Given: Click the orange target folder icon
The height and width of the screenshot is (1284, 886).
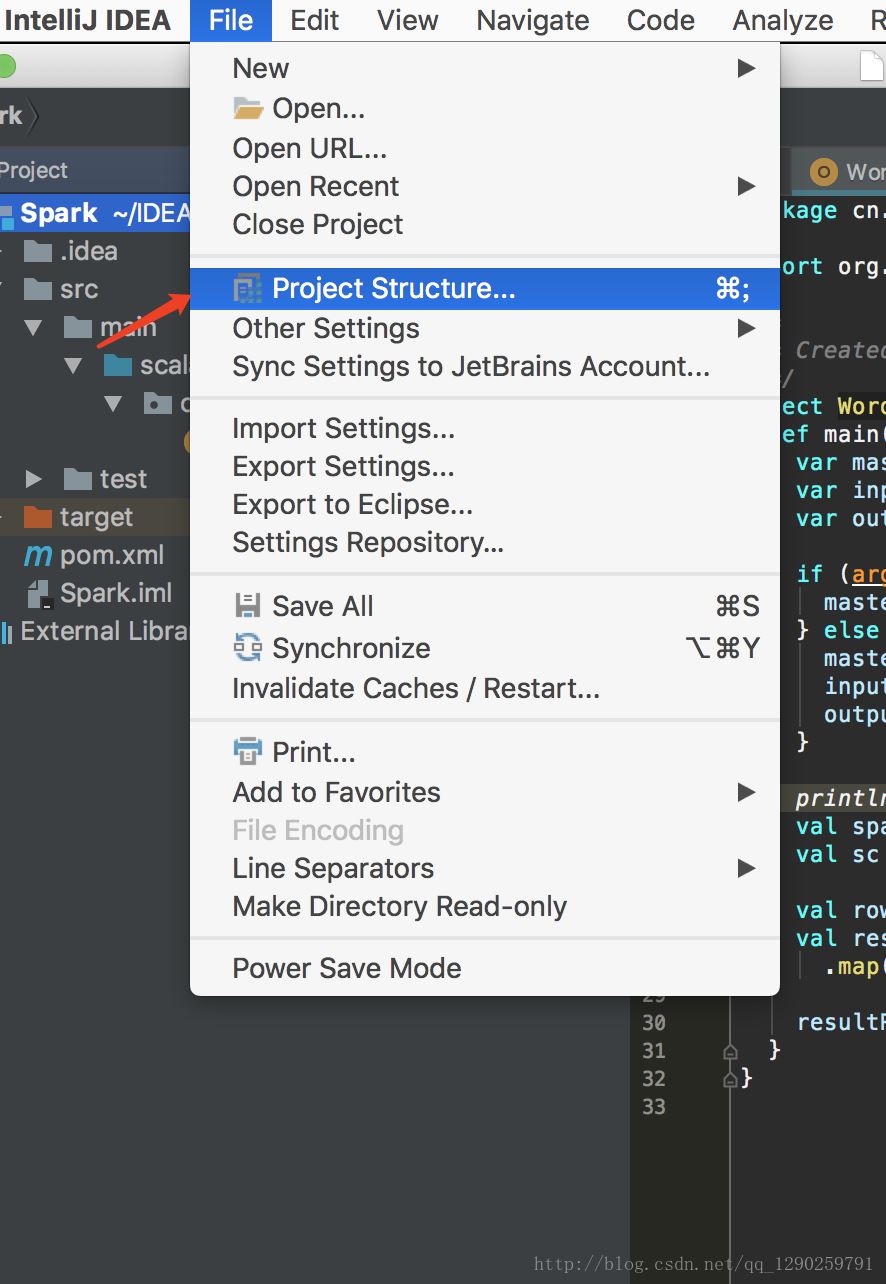Looking at the screenshot, I should (38, 517).
